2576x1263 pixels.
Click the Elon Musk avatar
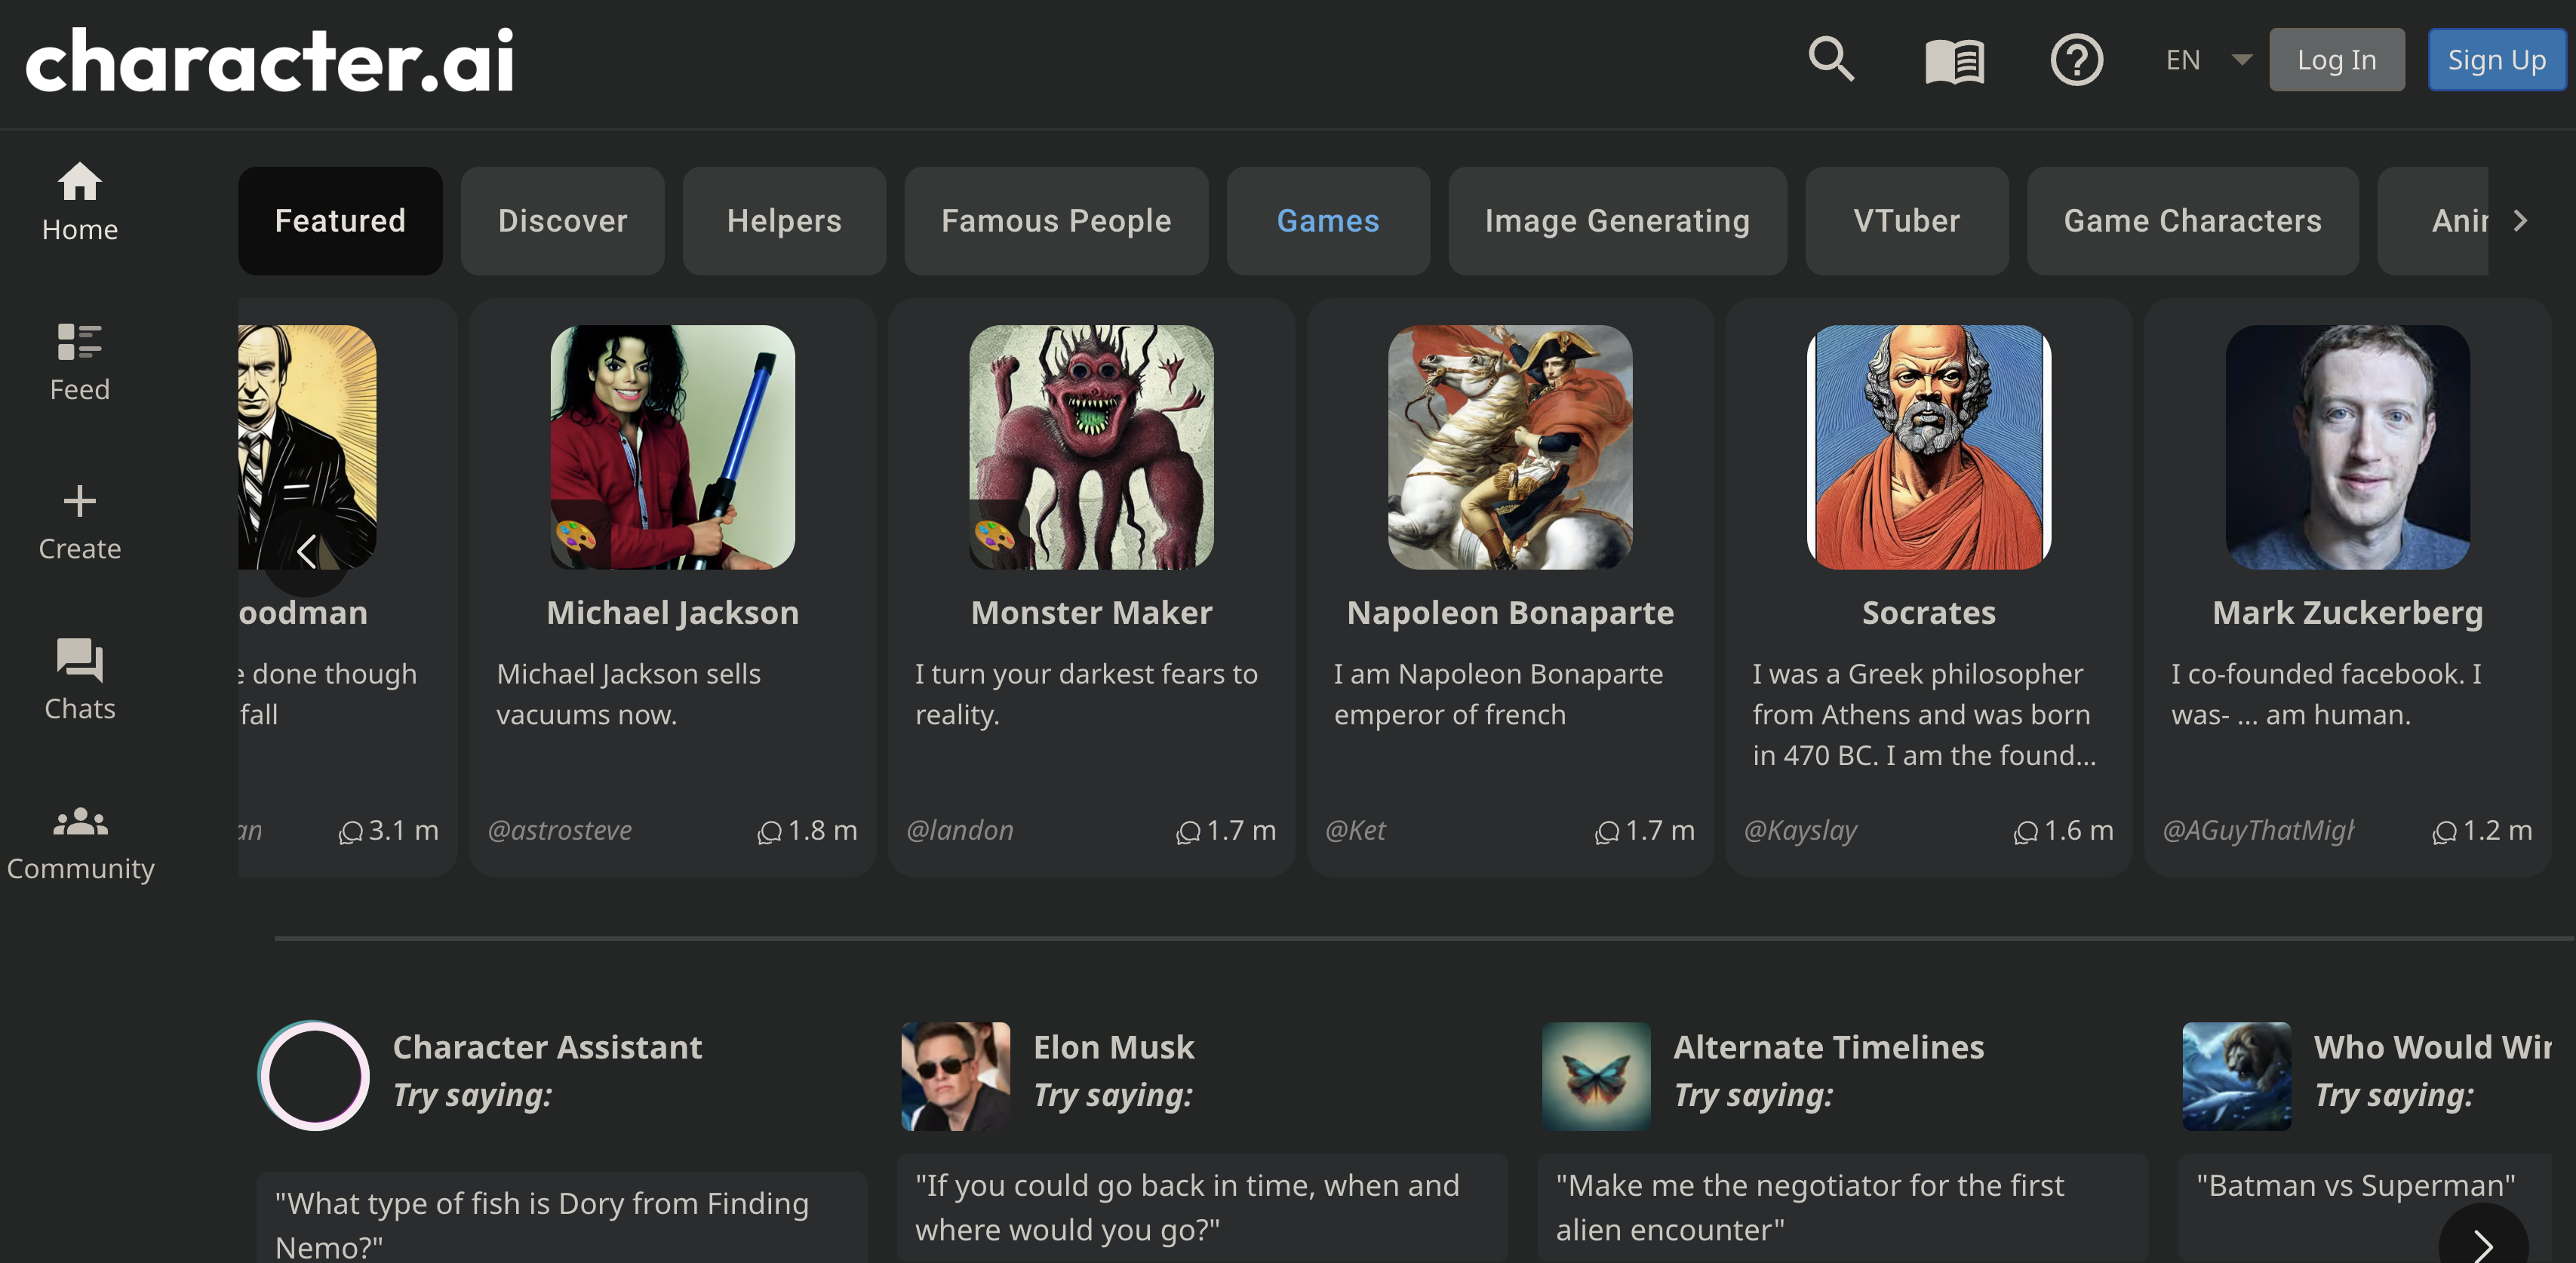click(x=956, y=1076)
